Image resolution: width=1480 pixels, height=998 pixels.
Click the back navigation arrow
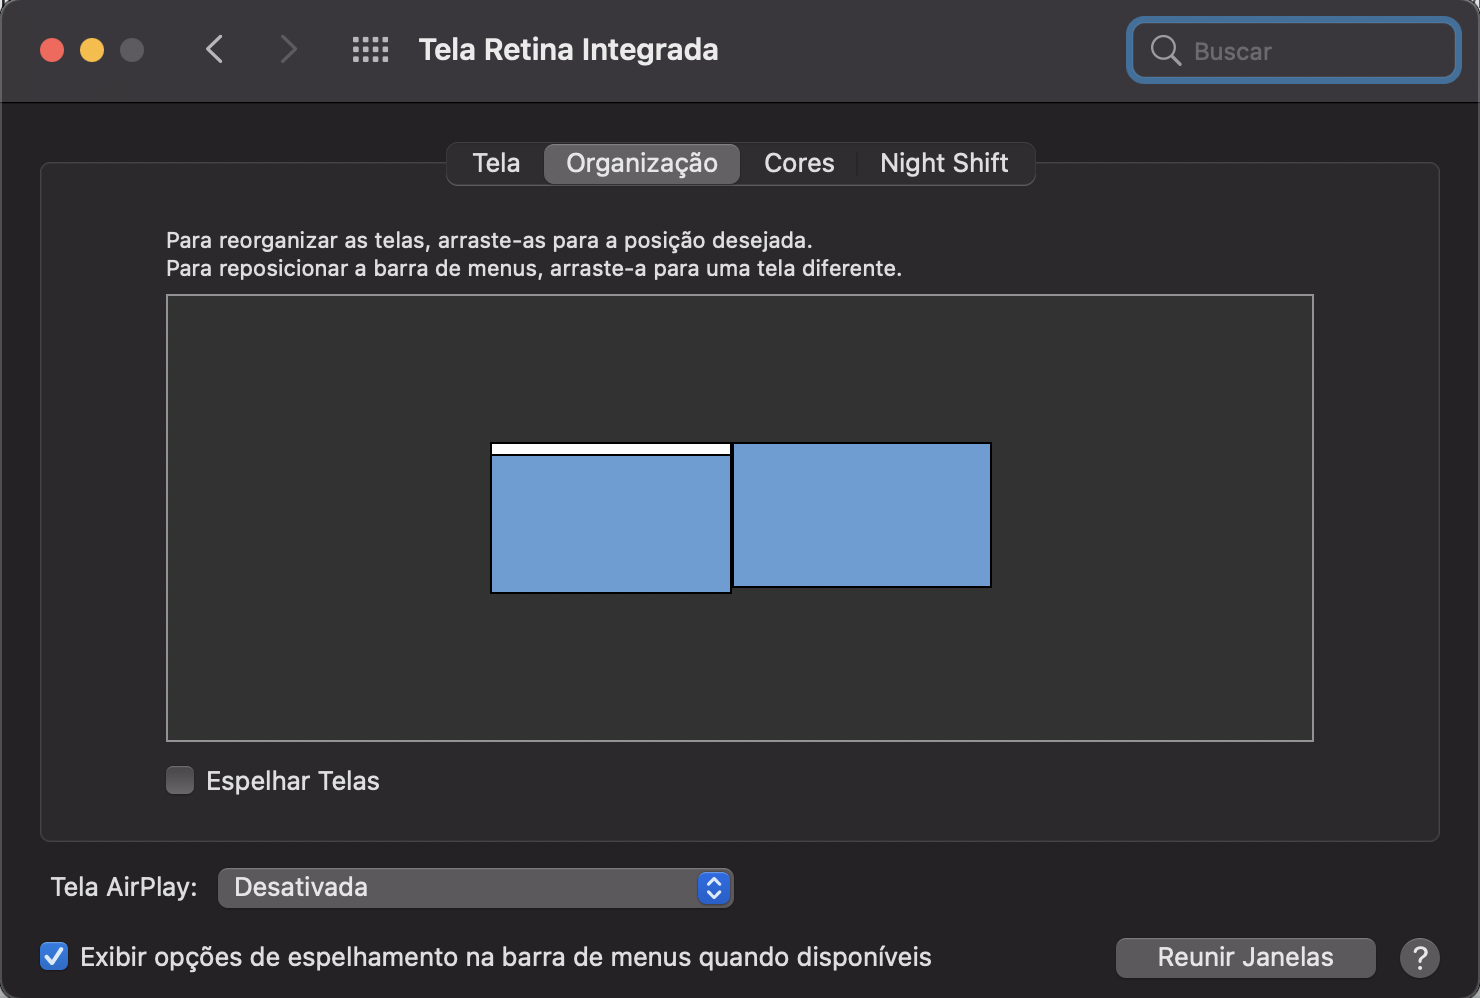[x=214, y=49]
